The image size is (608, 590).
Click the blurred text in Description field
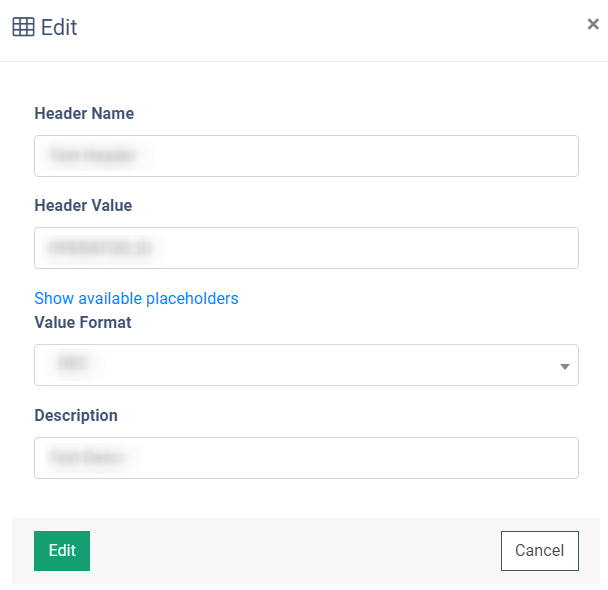87,458
